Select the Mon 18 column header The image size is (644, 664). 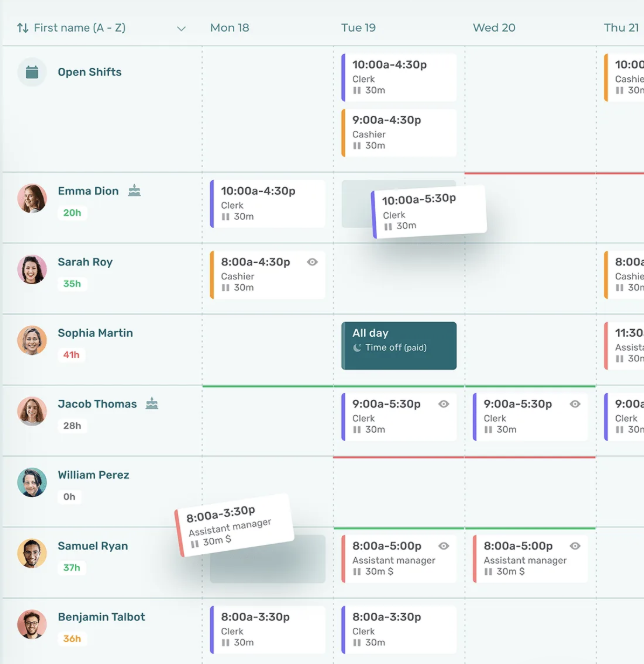pyautogui.click(x=229, y=28)
